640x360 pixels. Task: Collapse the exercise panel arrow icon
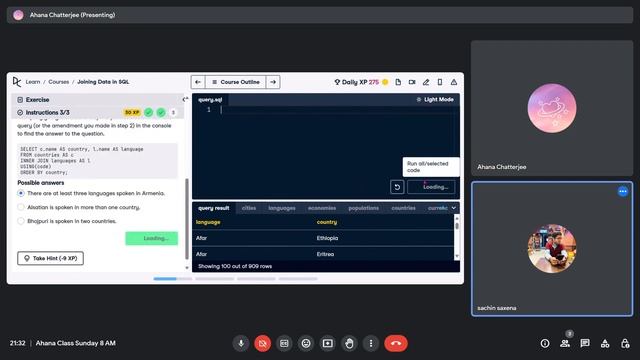(x=185, y=99)
